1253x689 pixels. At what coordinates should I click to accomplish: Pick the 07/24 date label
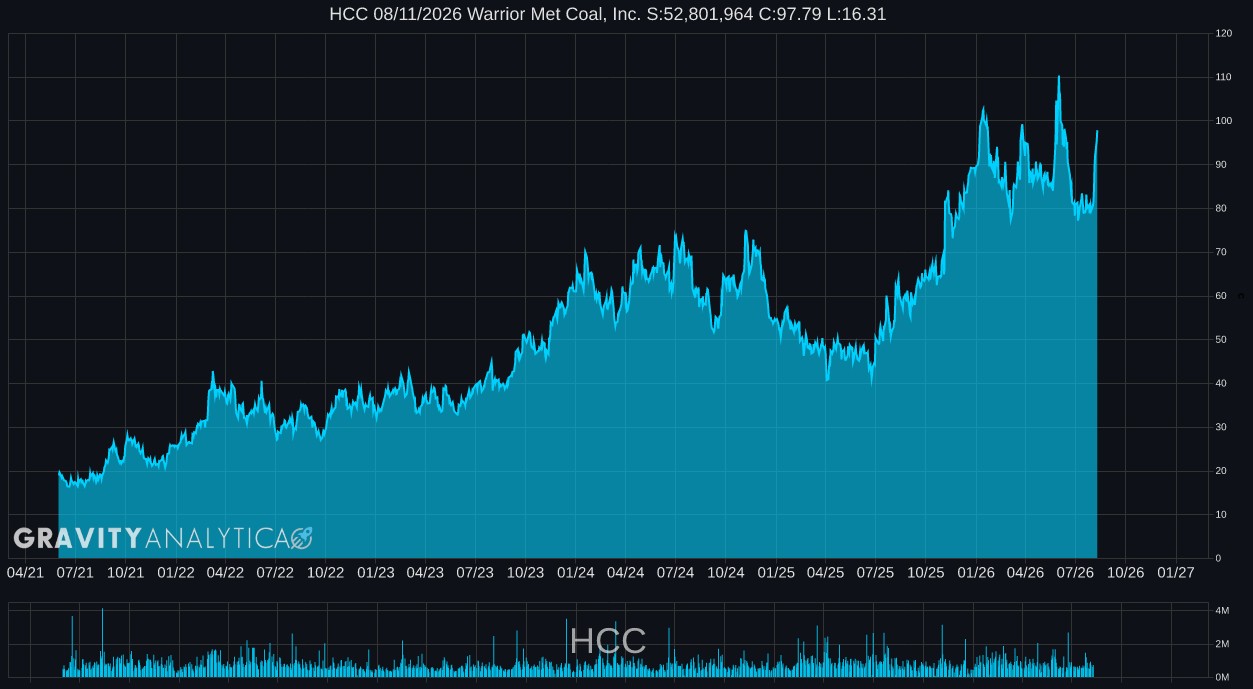pyautogui.click(x=675, y=573)
